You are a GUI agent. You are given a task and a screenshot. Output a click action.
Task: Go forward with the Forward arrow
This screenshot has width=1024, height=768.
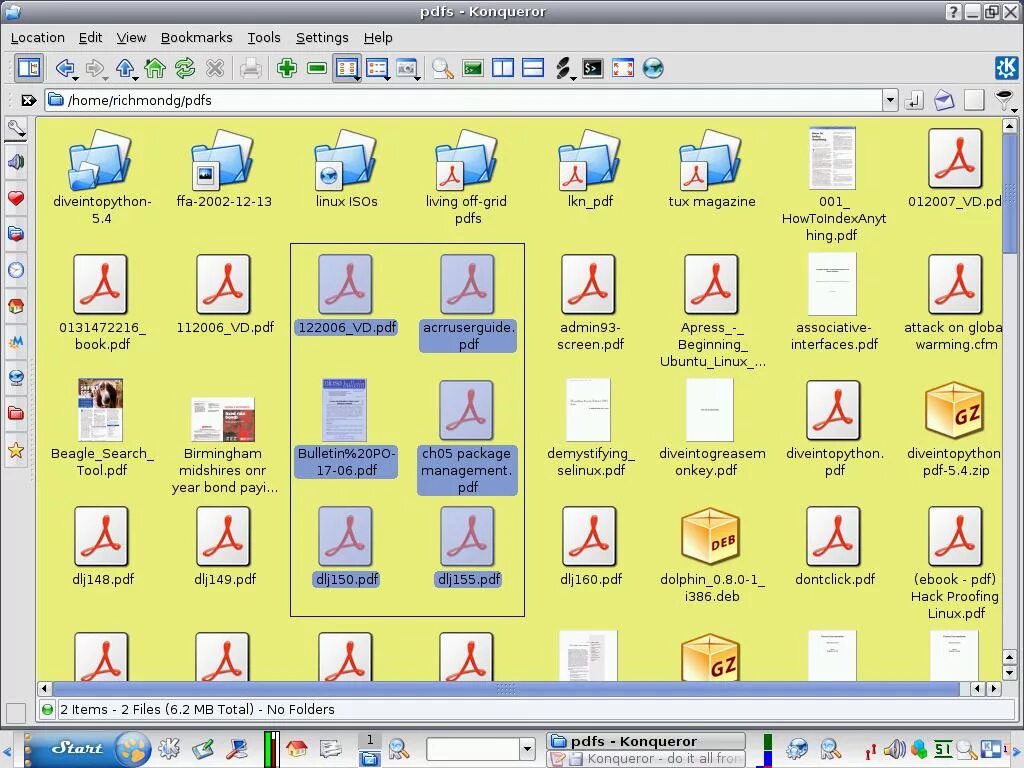click(x=95, y=67)
